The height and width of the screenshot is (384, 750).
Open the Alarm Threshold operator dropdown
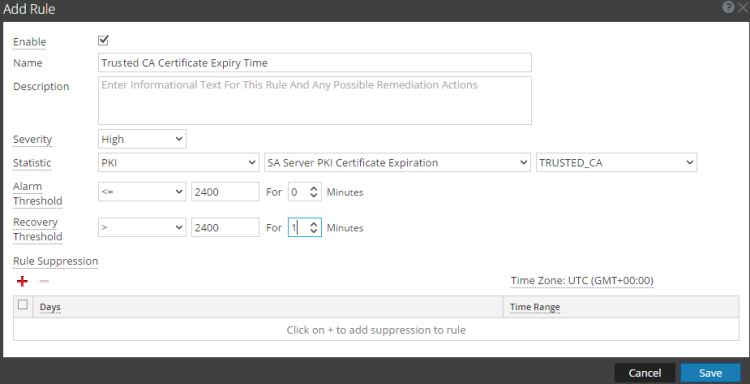[142, 192]
